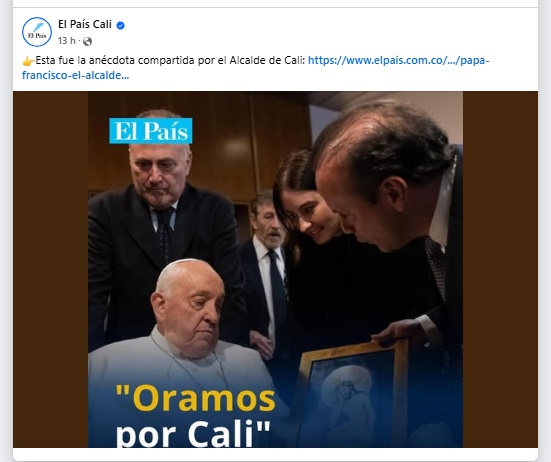Open the El País Cali profile picture
The image size is (551, 462).
(x=37, y=32)
